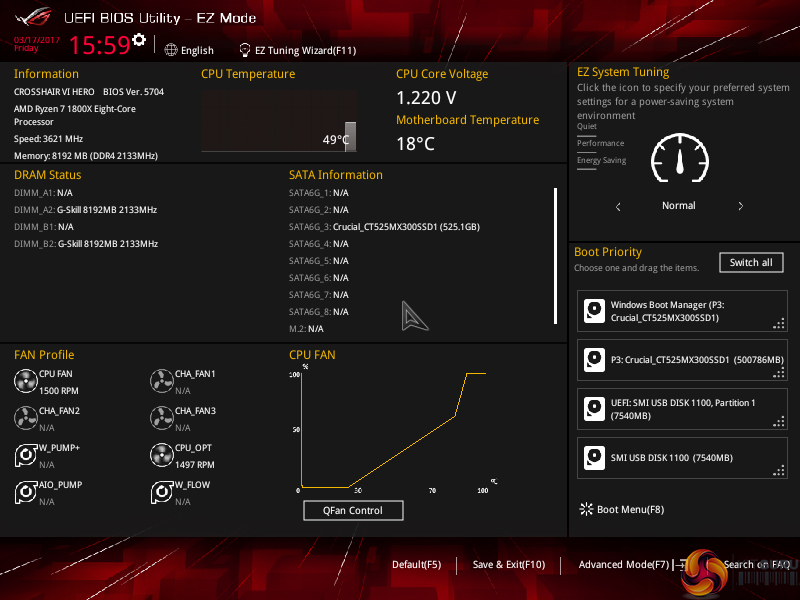Click the M.2: N/A entry
This screenshot has width=800, height=600.
[x=306, y=329]
